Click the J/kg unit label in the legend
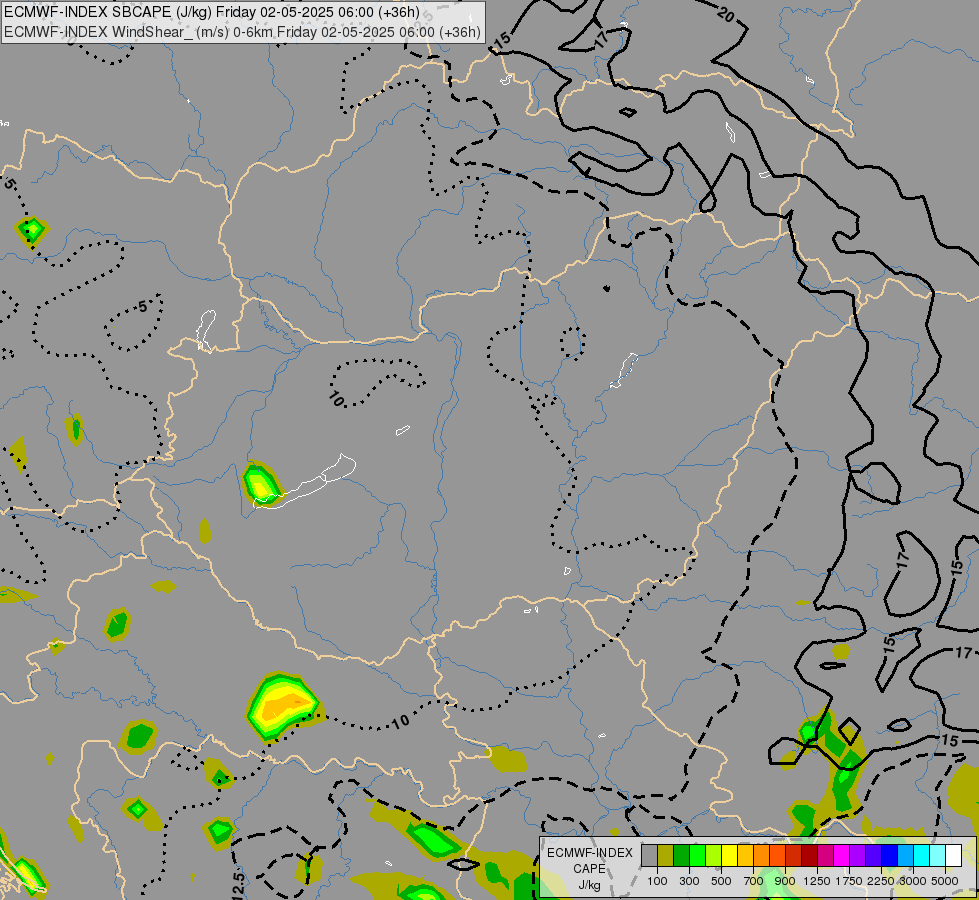Viewport: 979px width, 900px height. 589,886
